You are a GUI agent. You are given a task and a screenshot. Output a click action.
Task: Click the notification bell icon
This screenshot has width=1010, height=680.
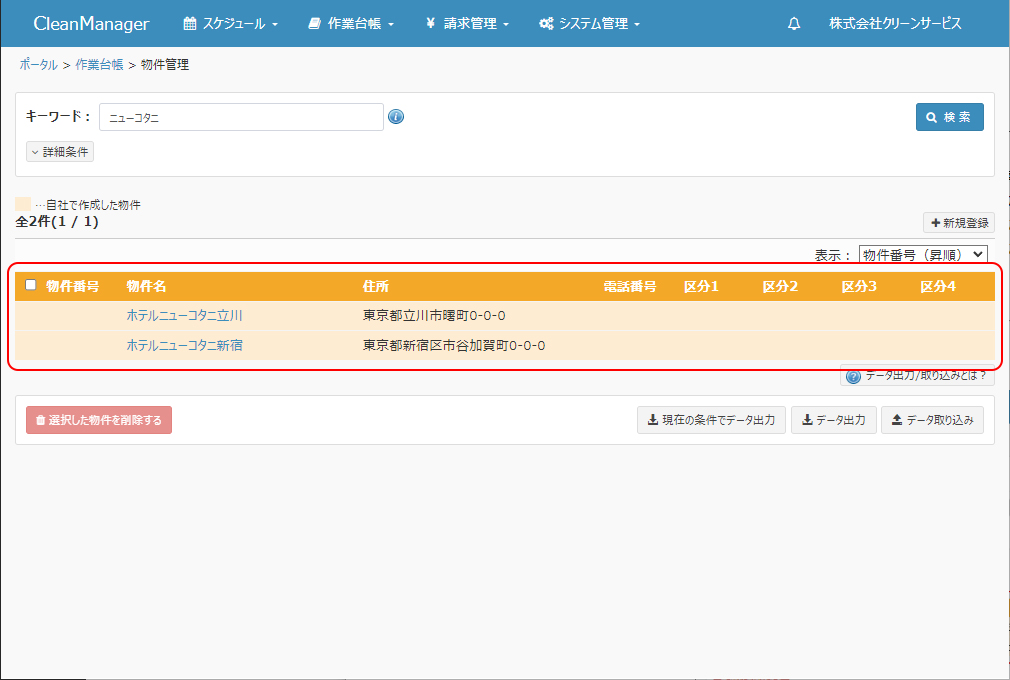[x=794, y=24]
